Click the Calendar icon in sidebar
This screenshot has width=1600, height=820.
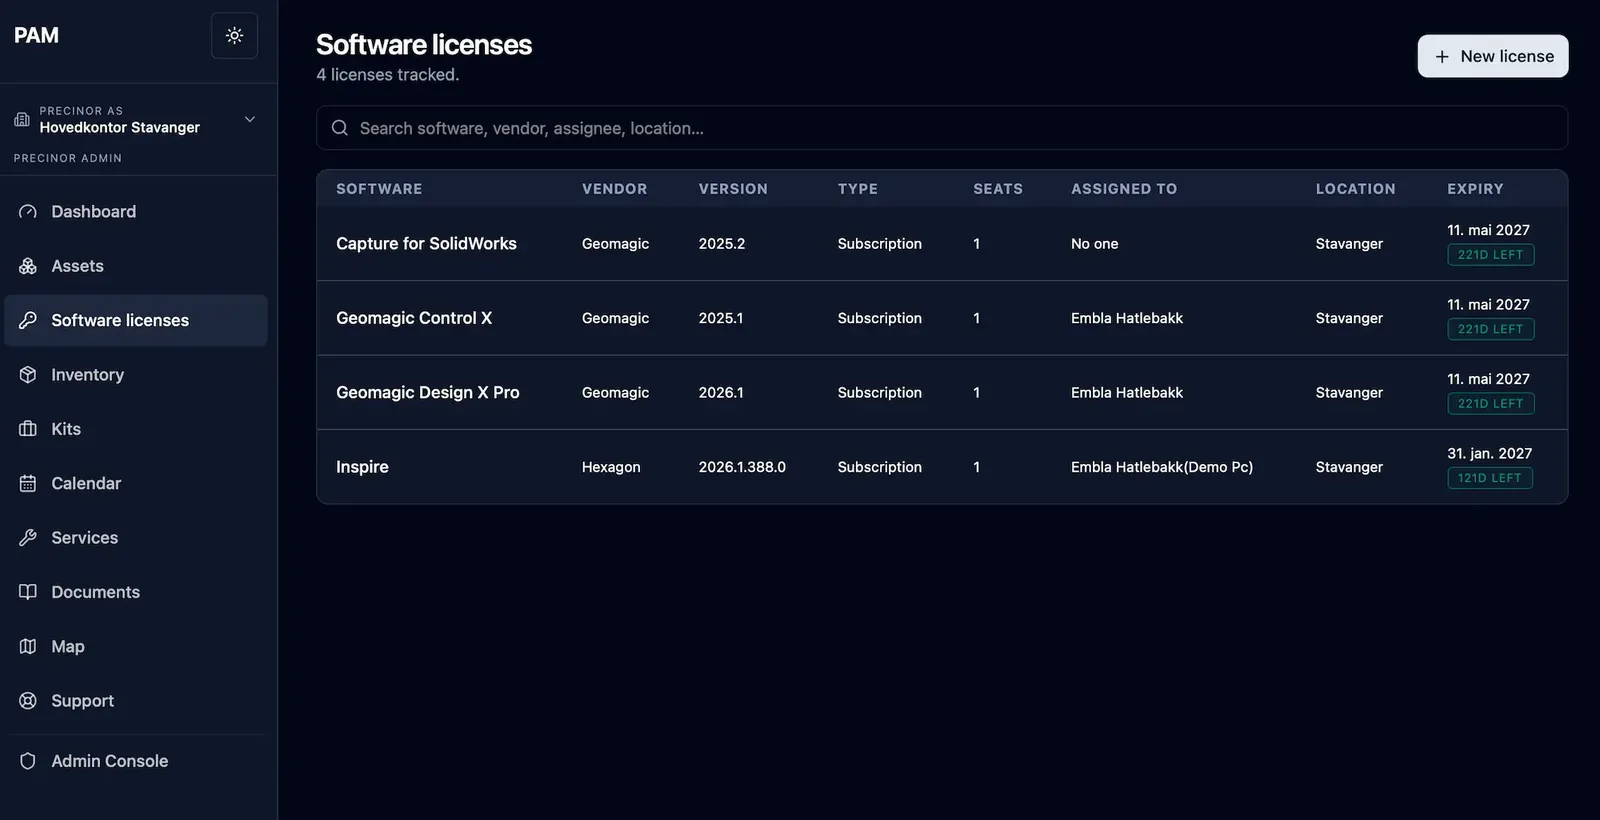(28, 483)
